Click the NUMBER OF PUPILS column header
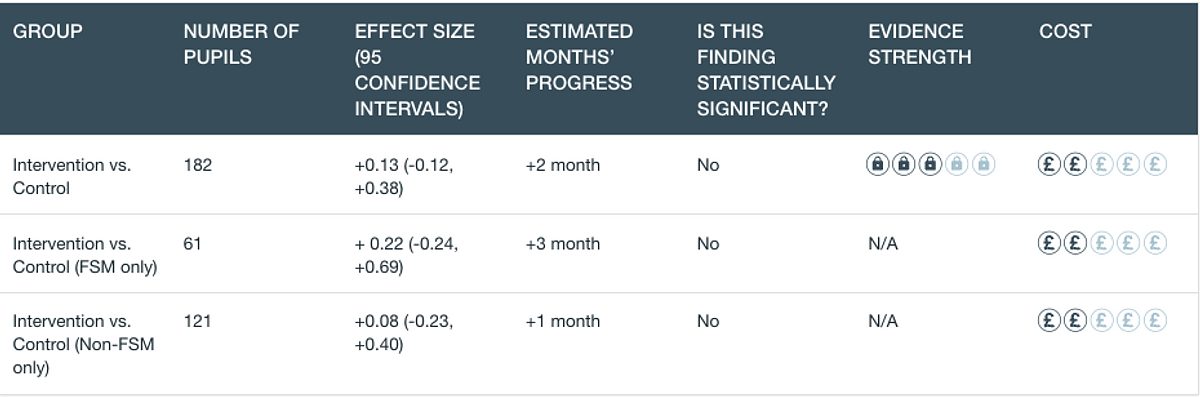This screenshot has height=397, width=1200. (x=241, y=44)
